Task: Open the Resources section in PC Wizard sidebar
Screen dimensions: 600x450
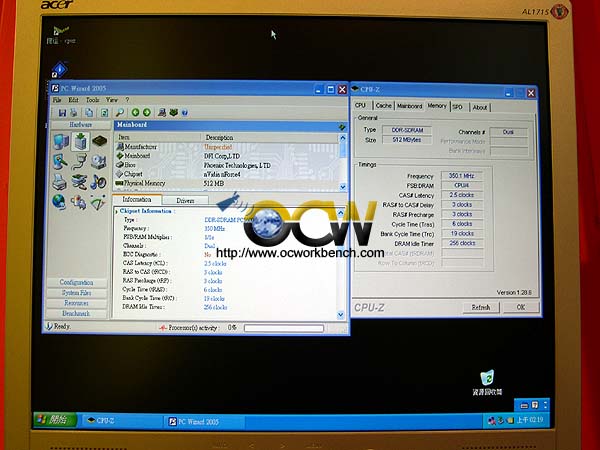Action: pos(77,303)
